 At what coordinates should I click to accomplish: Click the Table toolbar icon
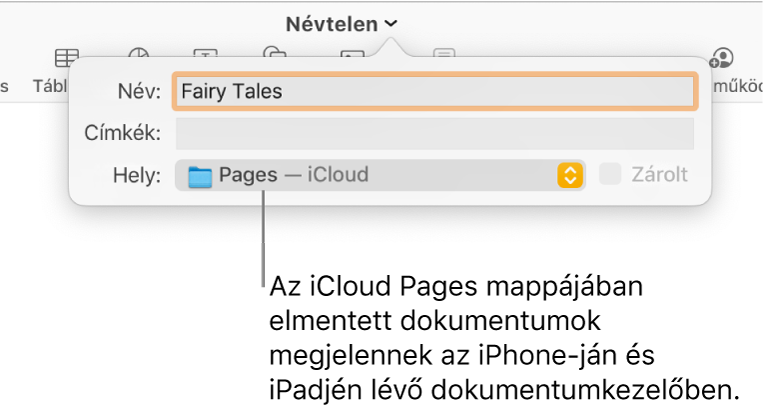pos(67,58)
